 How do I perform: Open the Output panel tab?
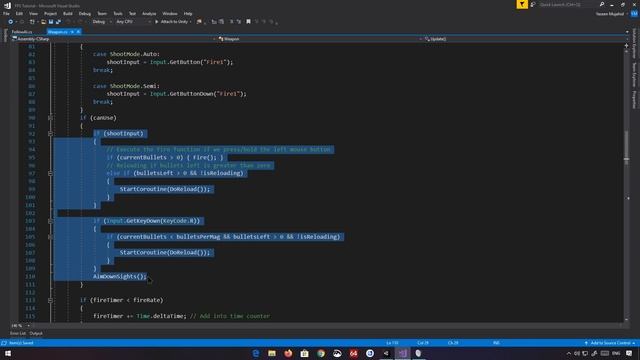36,333
